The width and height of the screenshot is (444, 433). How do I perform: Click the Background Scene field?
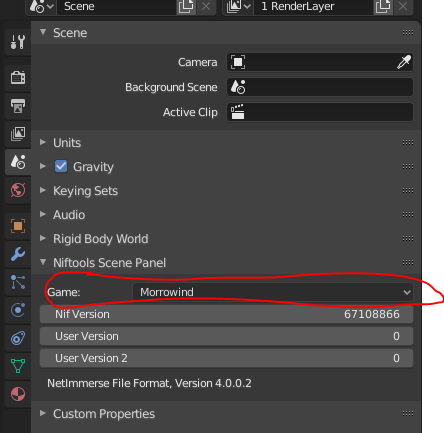[320, 87]
